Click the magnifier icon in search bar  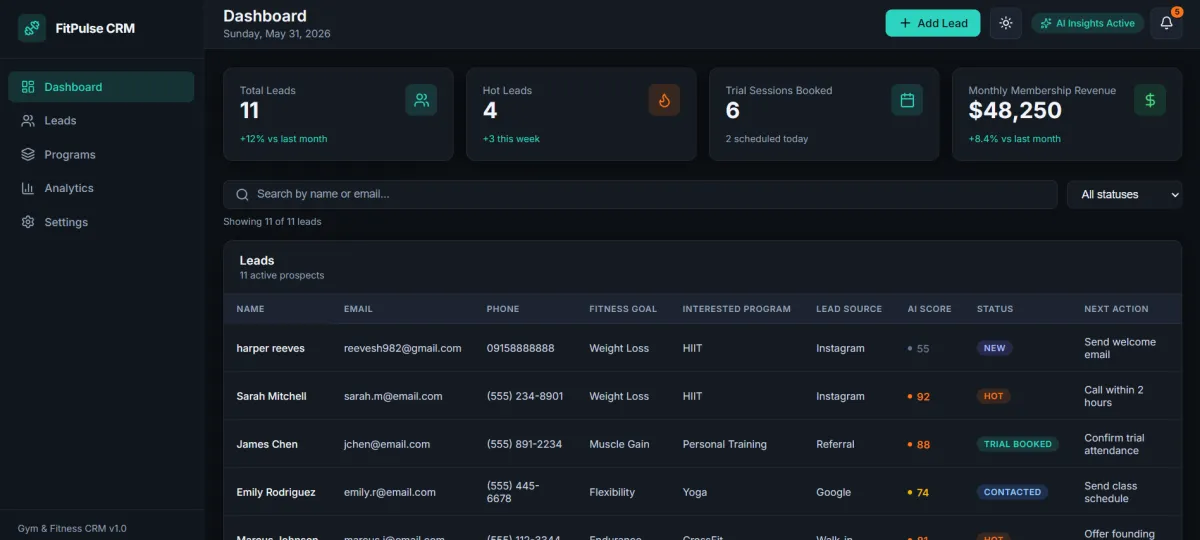(x=242, y=195)
